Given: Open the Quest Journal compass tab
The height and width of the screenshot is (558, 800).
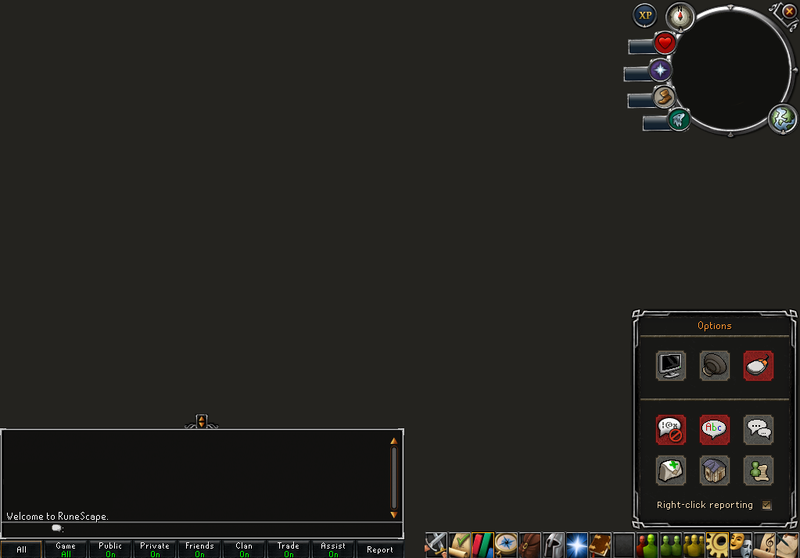Looking at the screenshot, I should [507, 545].
